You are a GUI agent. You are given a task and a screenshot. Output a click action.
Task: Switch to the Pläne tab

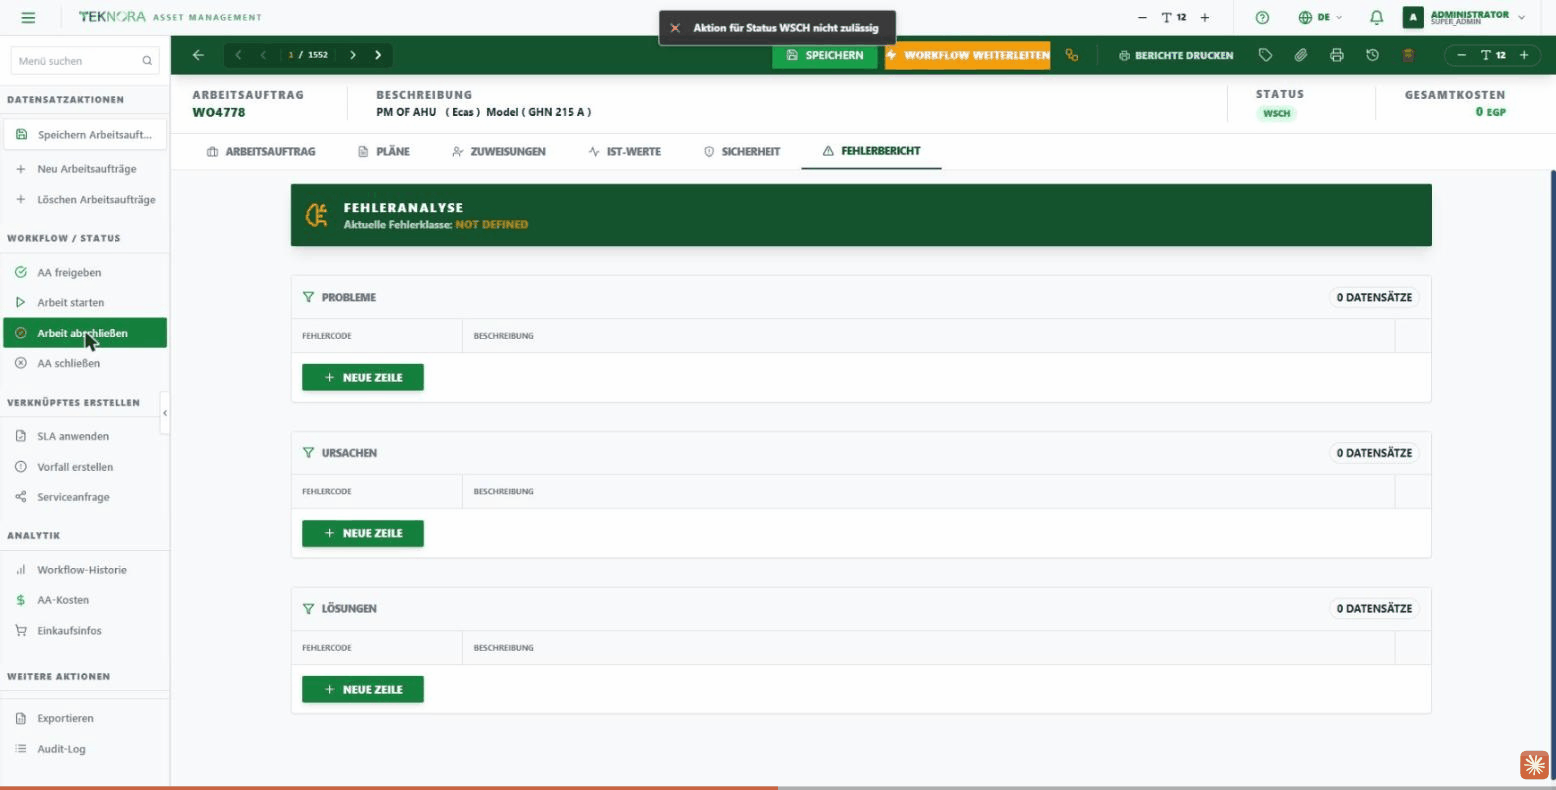pos(384,151)
